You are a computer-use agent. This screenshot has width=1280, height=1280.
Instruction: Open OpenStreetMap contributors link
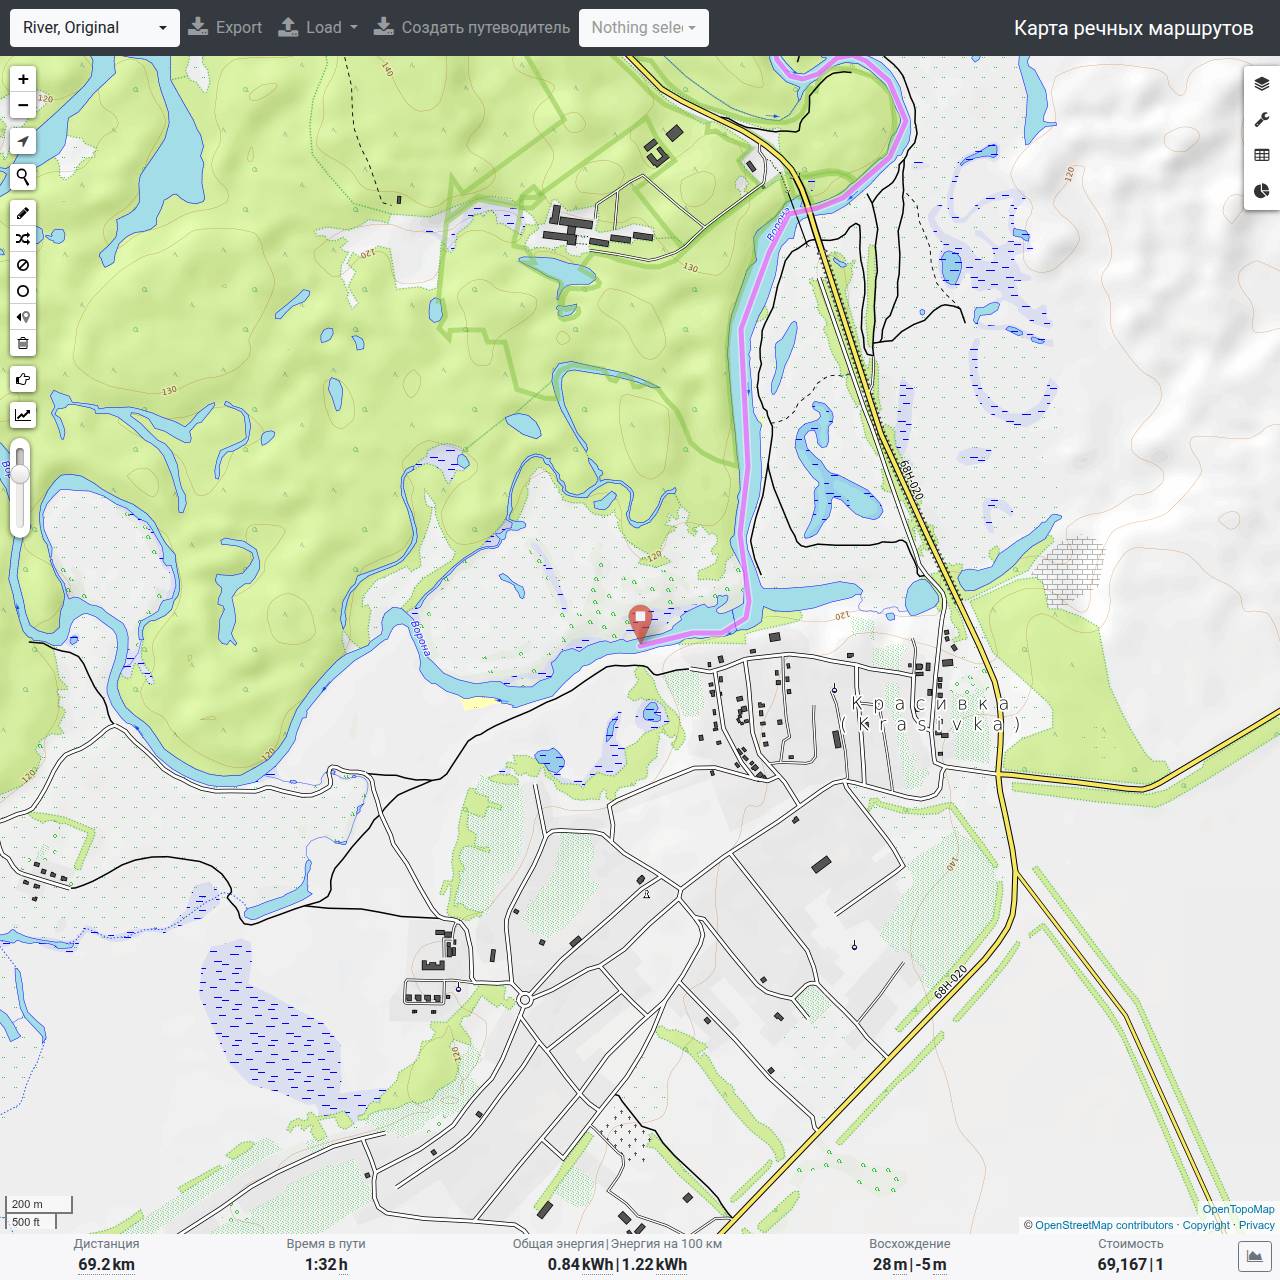click(1104, 1225)
